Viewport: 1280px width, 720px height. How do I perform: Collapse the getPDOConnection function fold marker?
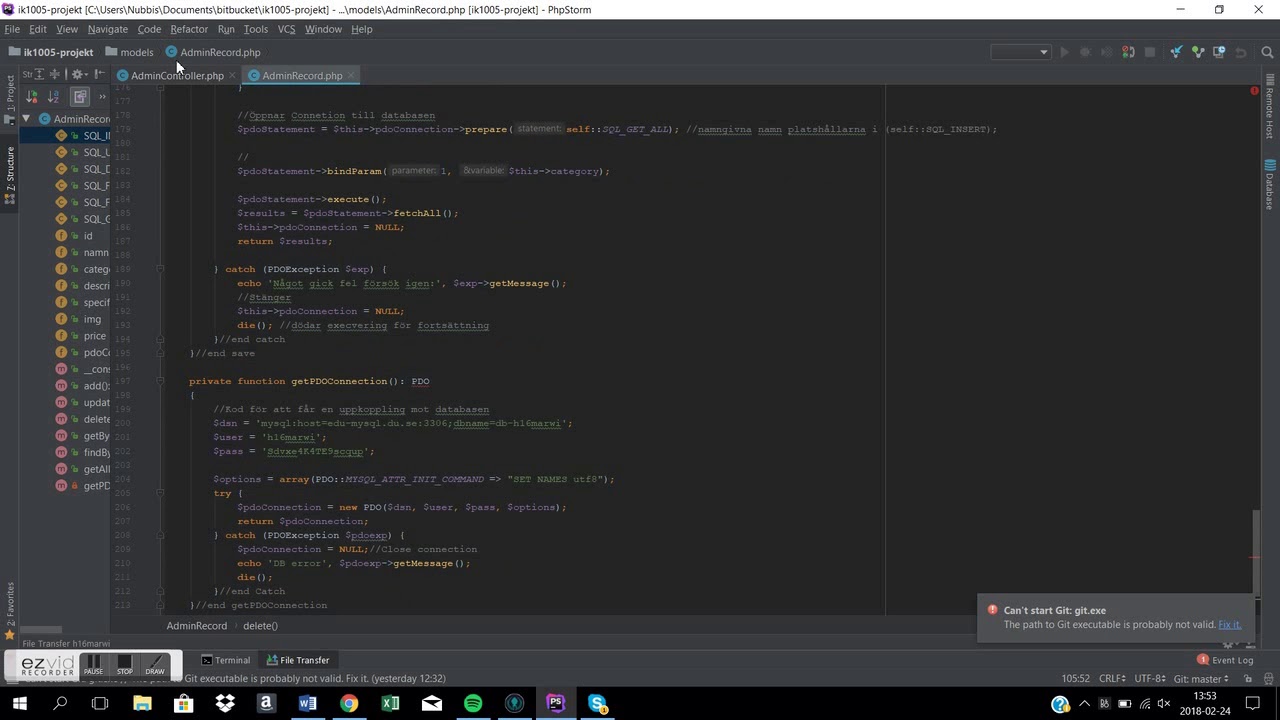(x=160, y=381)
